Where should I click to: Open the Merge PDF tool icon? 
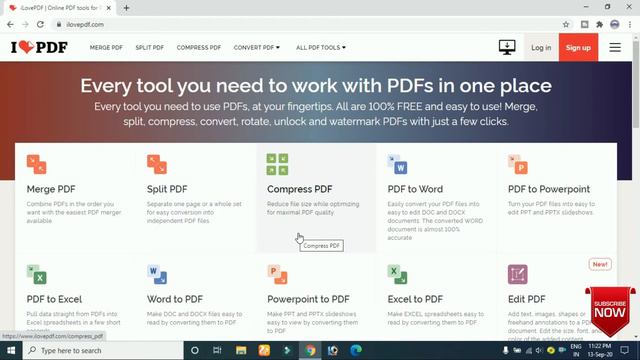click(x=37, y=164)
